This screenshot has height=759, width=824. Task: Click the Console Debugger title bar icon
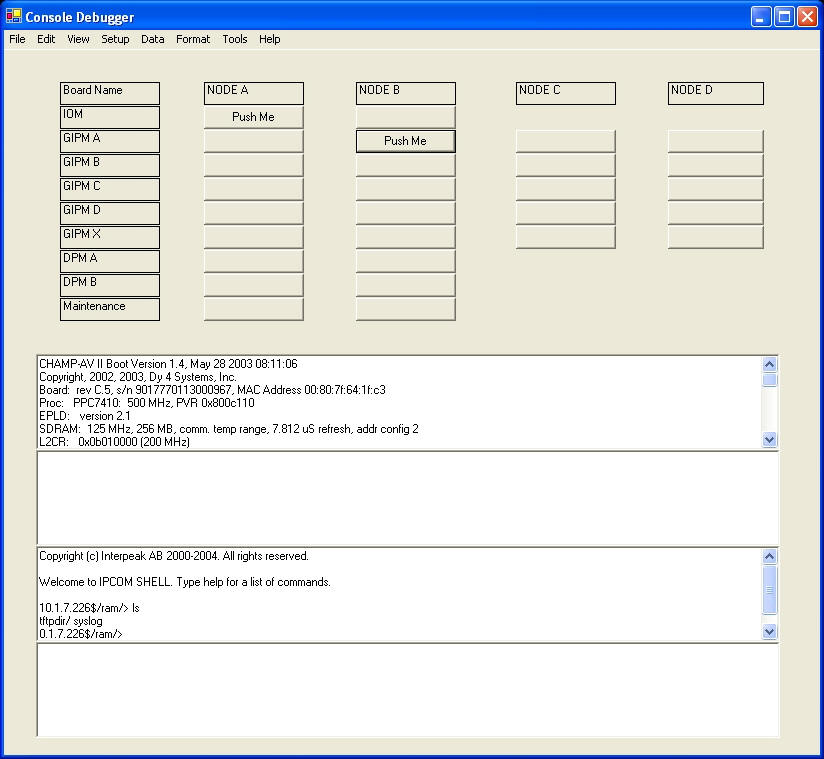click(14, 16)
